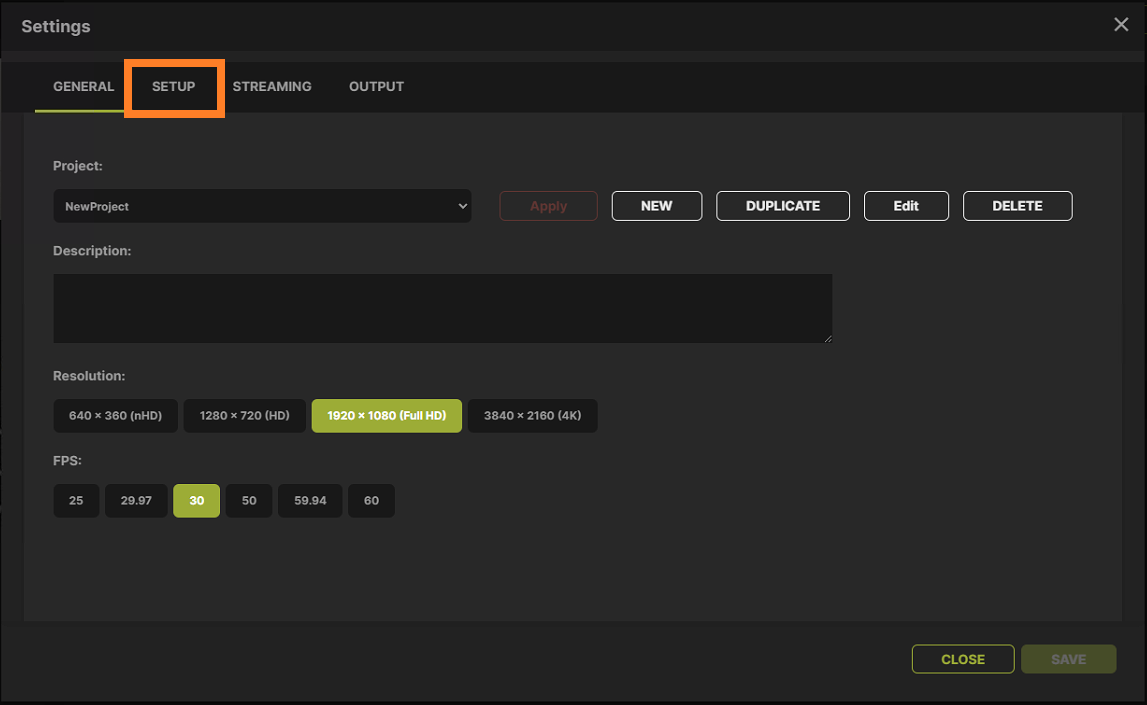1147x705 pixels.
Task: Set FPS to 25
Action: (76, 500)
